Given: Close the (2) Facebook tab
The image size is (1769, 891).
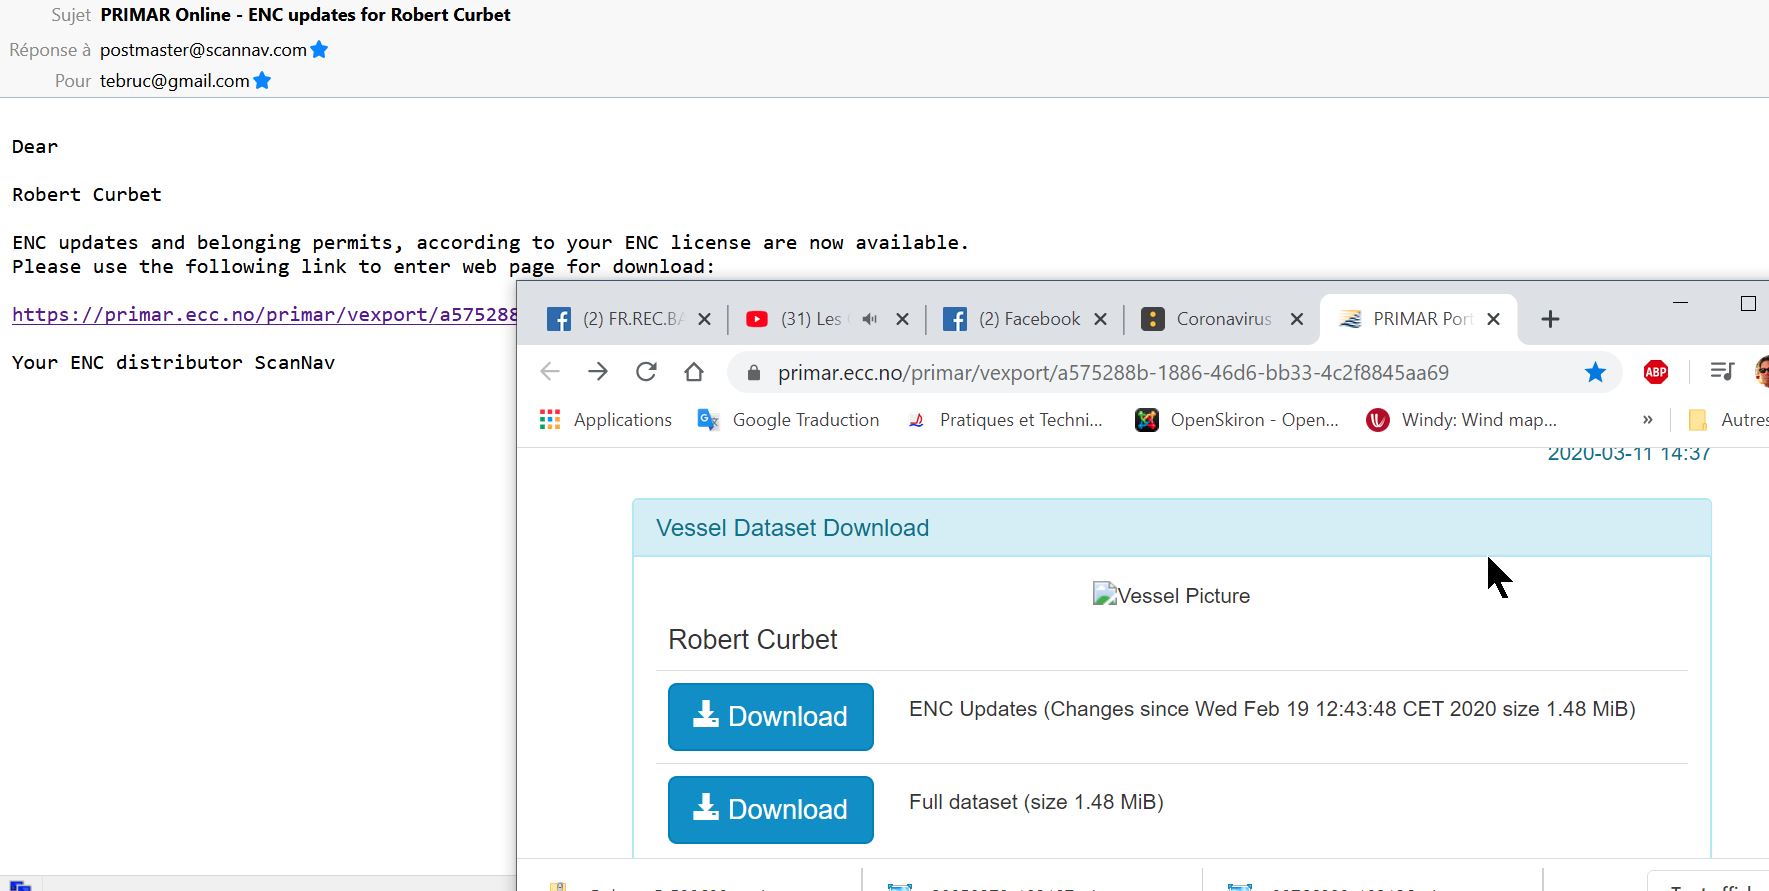Looking at the screenshot, I should pos(1100,319).
